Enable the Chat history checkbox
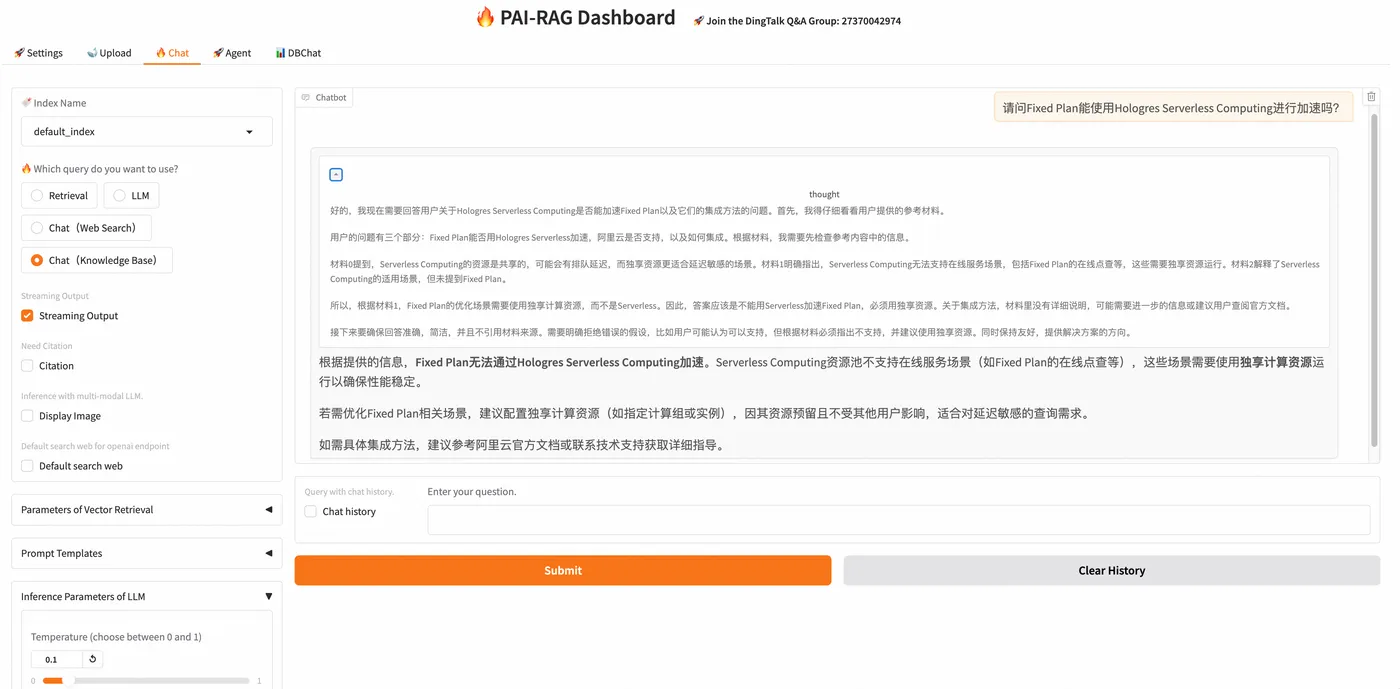The width and height of the screenshot is (1400, 689). coord(311,512)
